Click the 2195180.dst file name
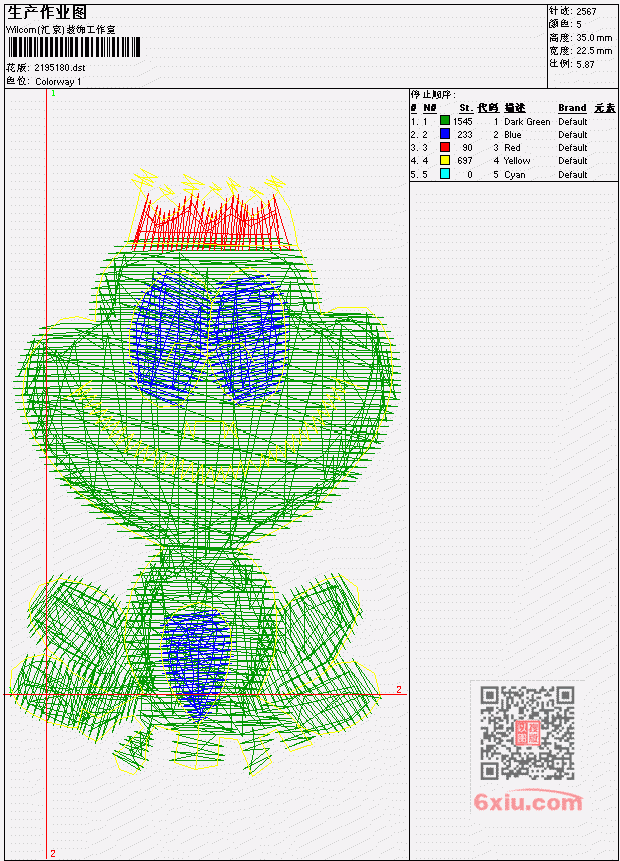The image size is (620, 861). pos(59,68)
